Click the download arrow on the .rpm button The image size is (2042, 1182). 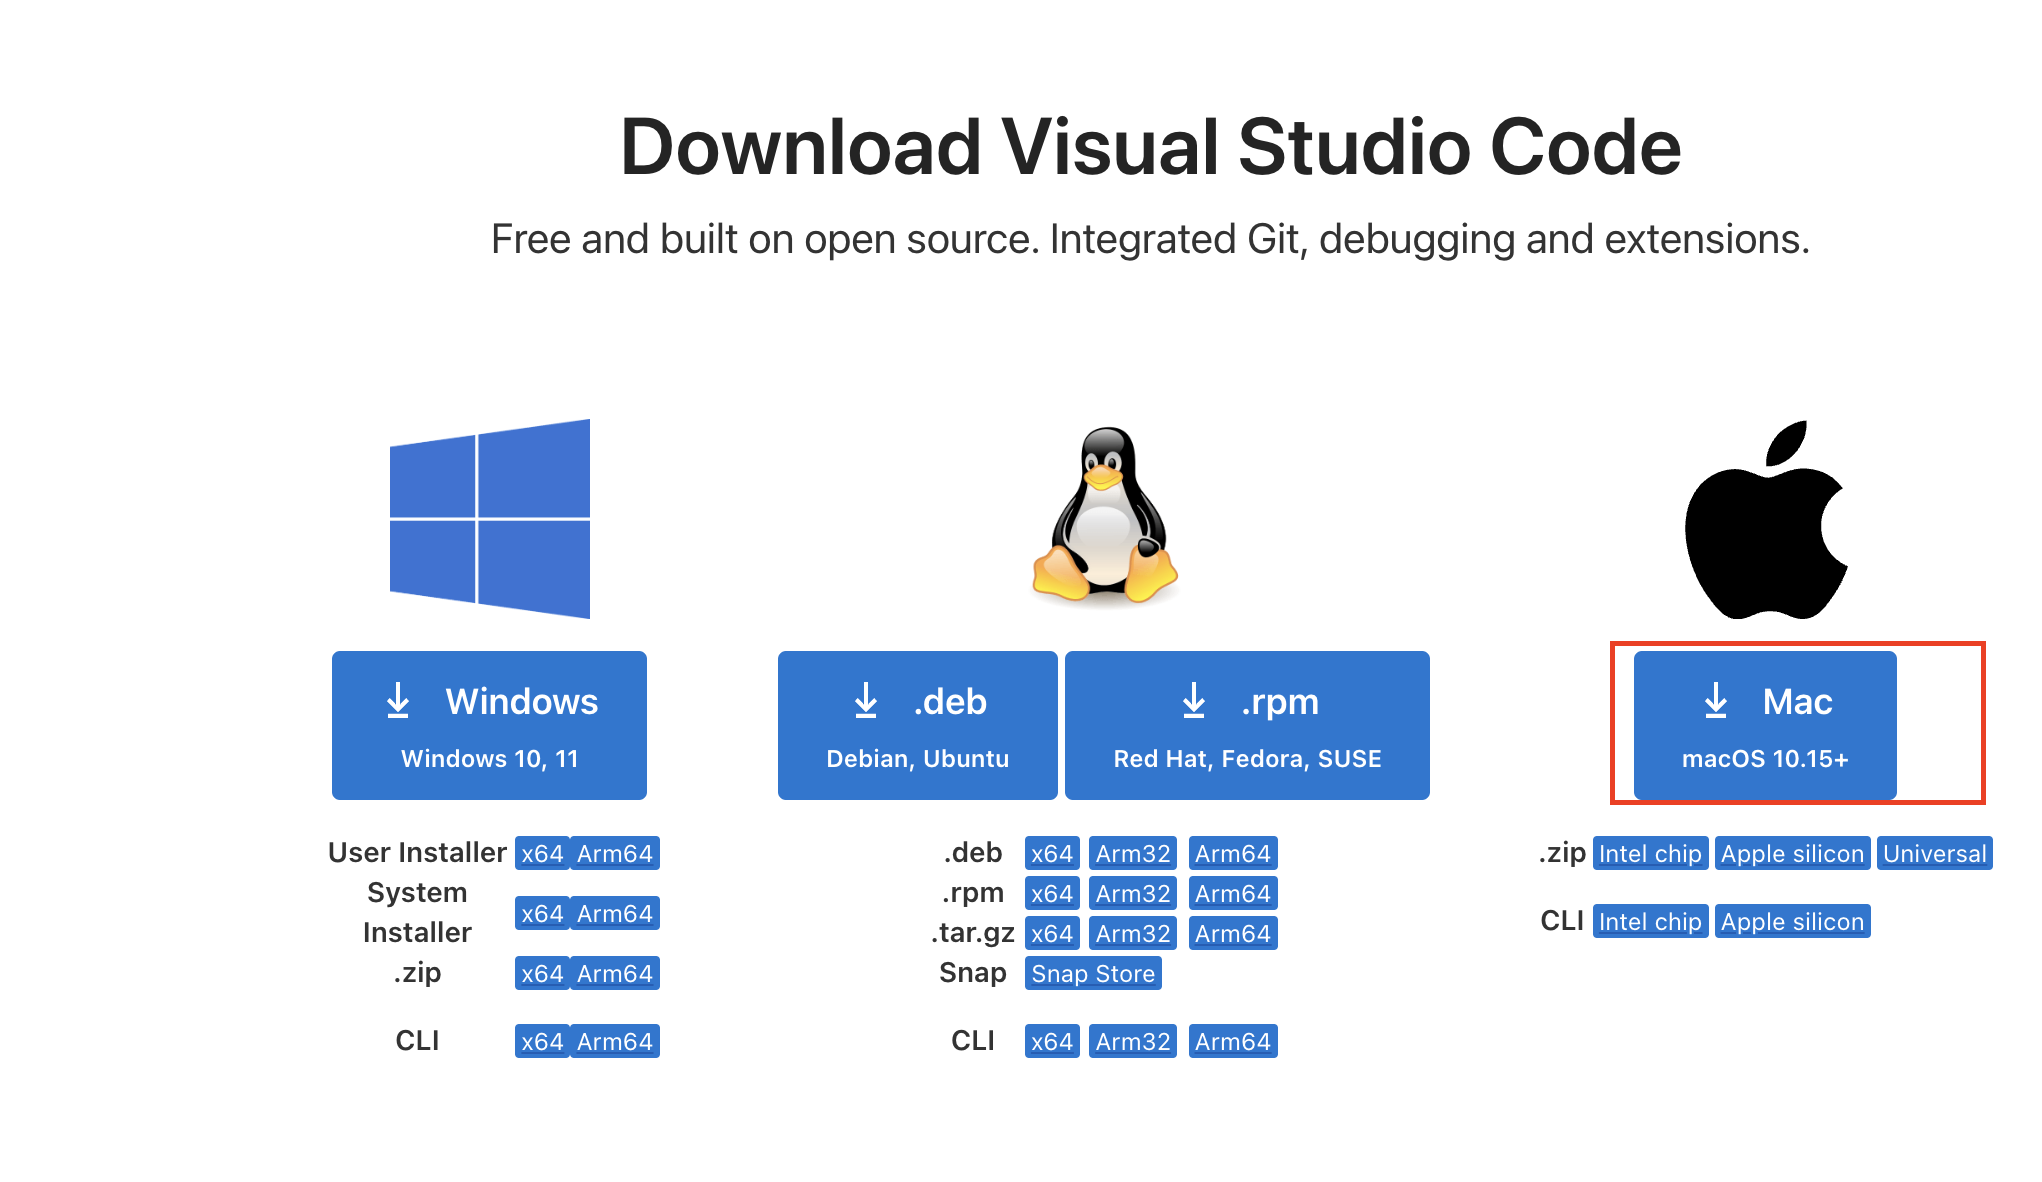[x=1194, y=701]
